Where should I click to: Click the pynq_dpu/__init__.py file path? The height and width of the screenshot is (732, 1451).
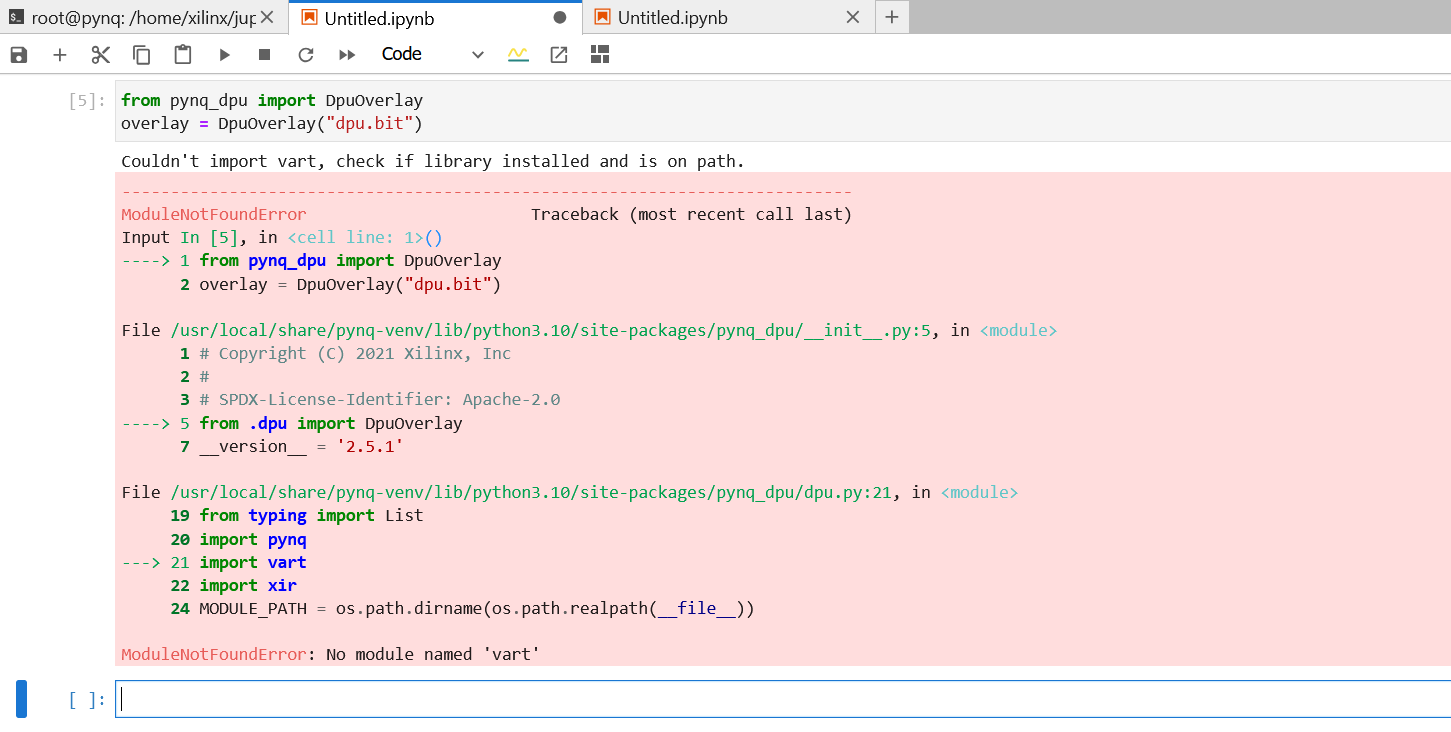click(552, 330)
